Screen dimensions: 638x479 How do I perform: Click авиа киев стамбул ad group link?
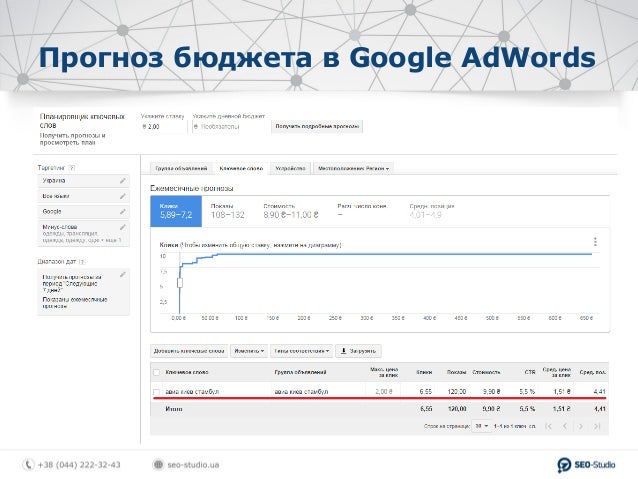[x=301, y=392]
